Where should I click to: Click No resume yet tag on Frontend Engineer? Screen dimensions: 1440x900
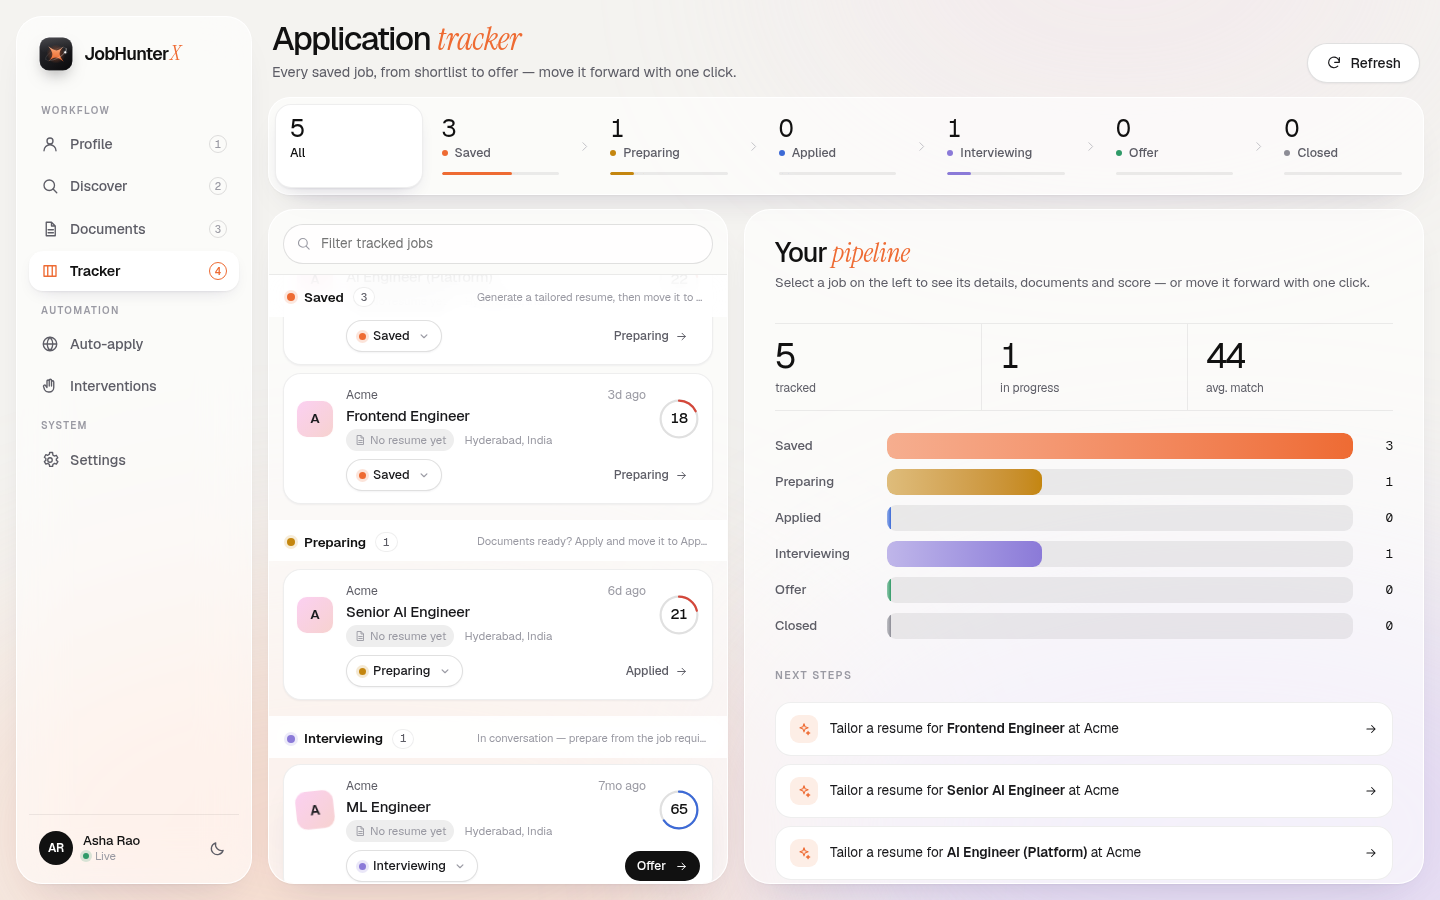[400, 440]
